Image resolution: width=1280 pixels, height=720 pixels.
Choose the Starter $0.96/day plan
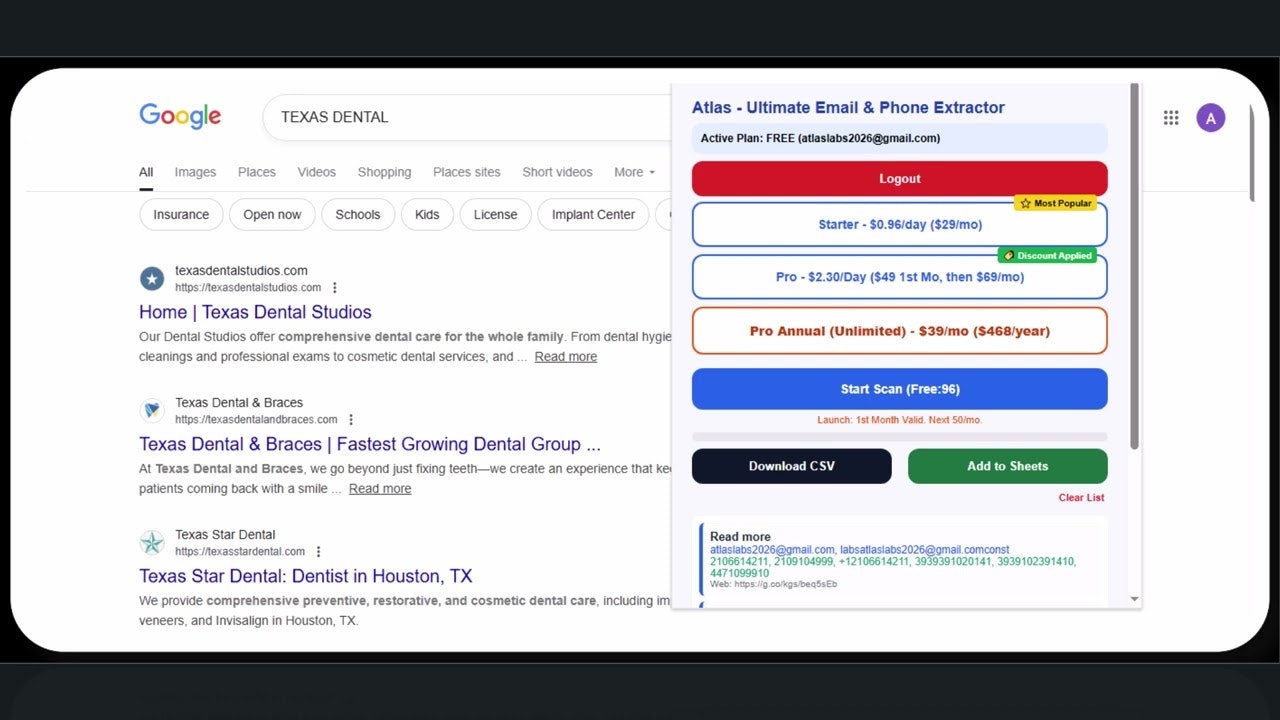(899, 225)
